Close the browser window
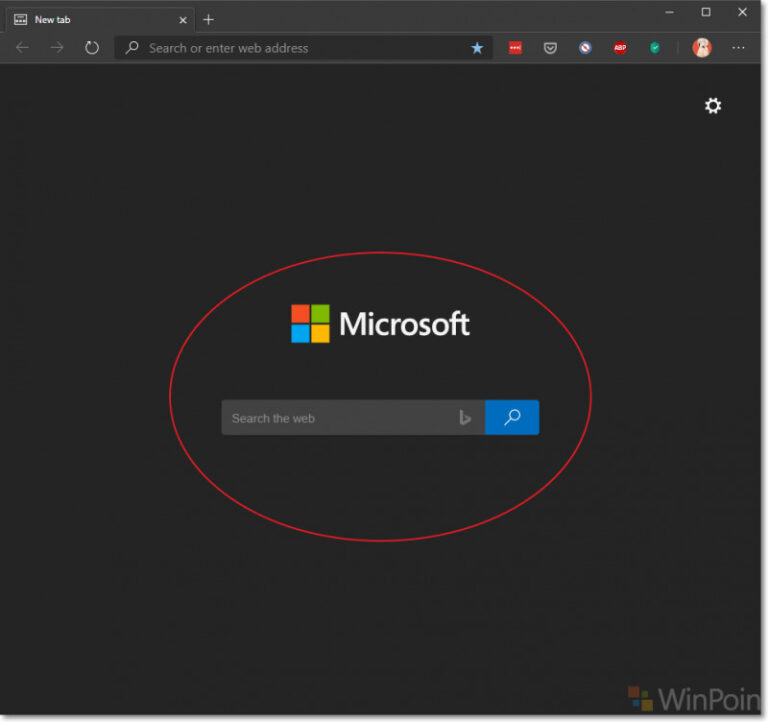Image resolution: width=768 pixels, height=722 pixels. coord(742,12)
